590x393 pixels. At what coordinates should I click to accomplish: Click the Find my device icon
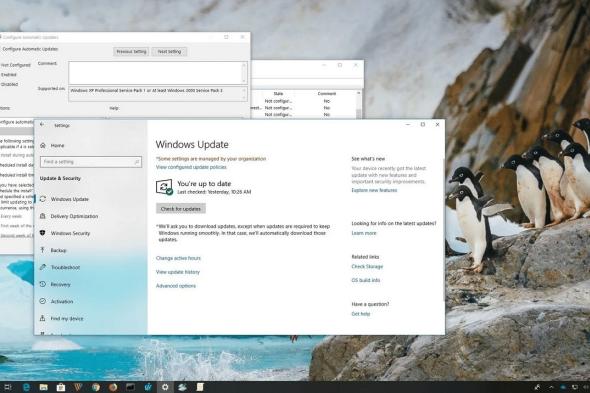click(x=43, y=318)
